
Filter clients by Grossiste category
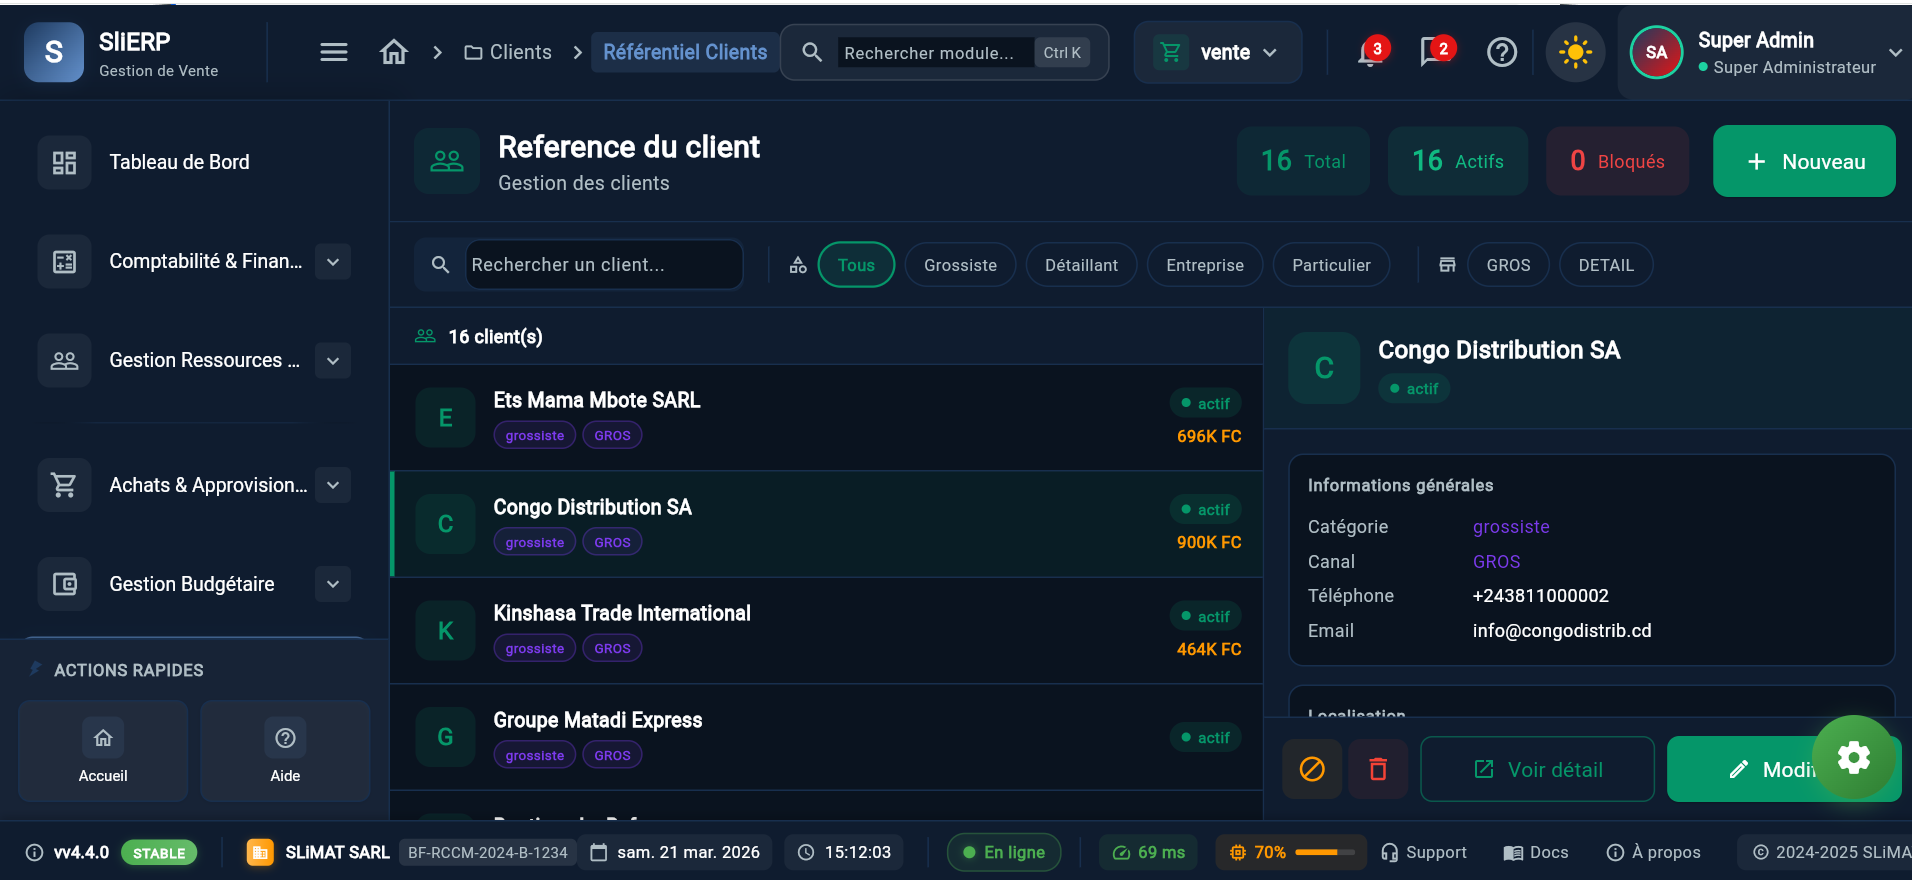coord(960,265)
